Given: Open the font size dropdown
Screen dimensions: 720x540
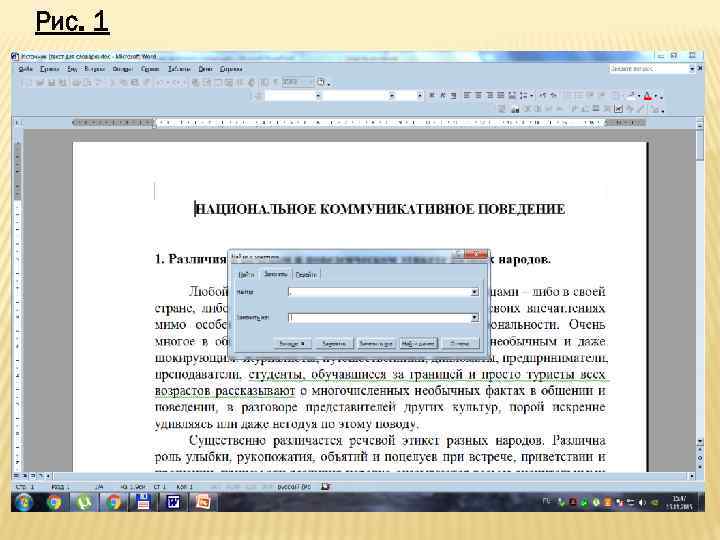Looking at the screenshot, I should tap(420, 96).
